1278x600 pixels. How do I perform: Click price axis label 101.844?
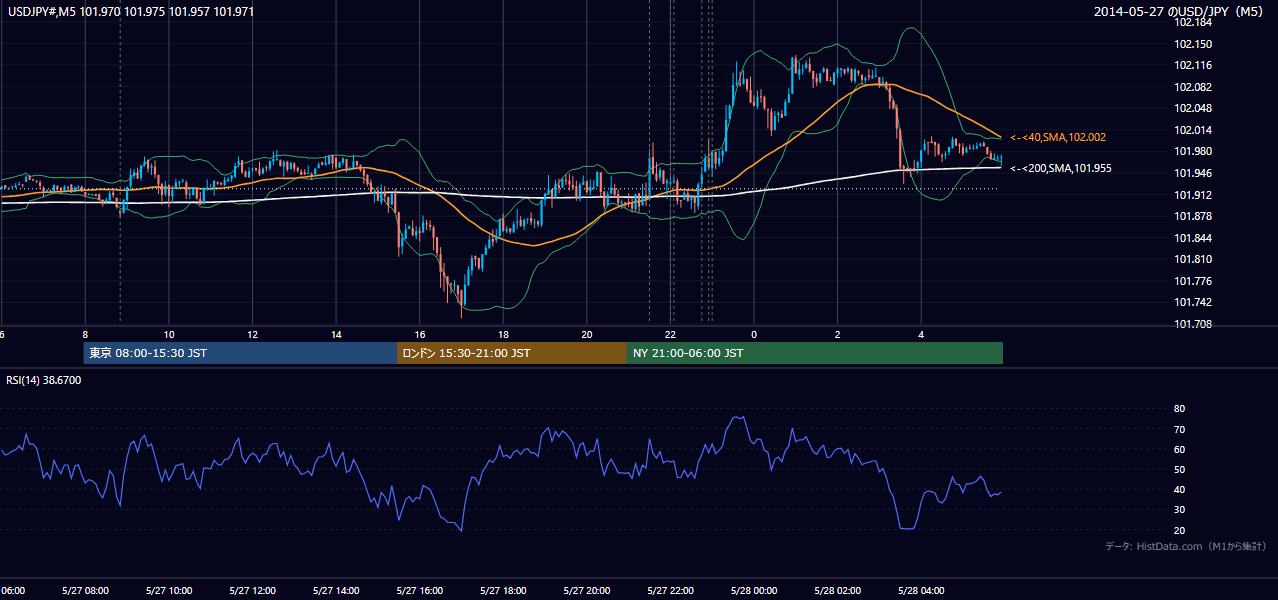(1194, 238)
